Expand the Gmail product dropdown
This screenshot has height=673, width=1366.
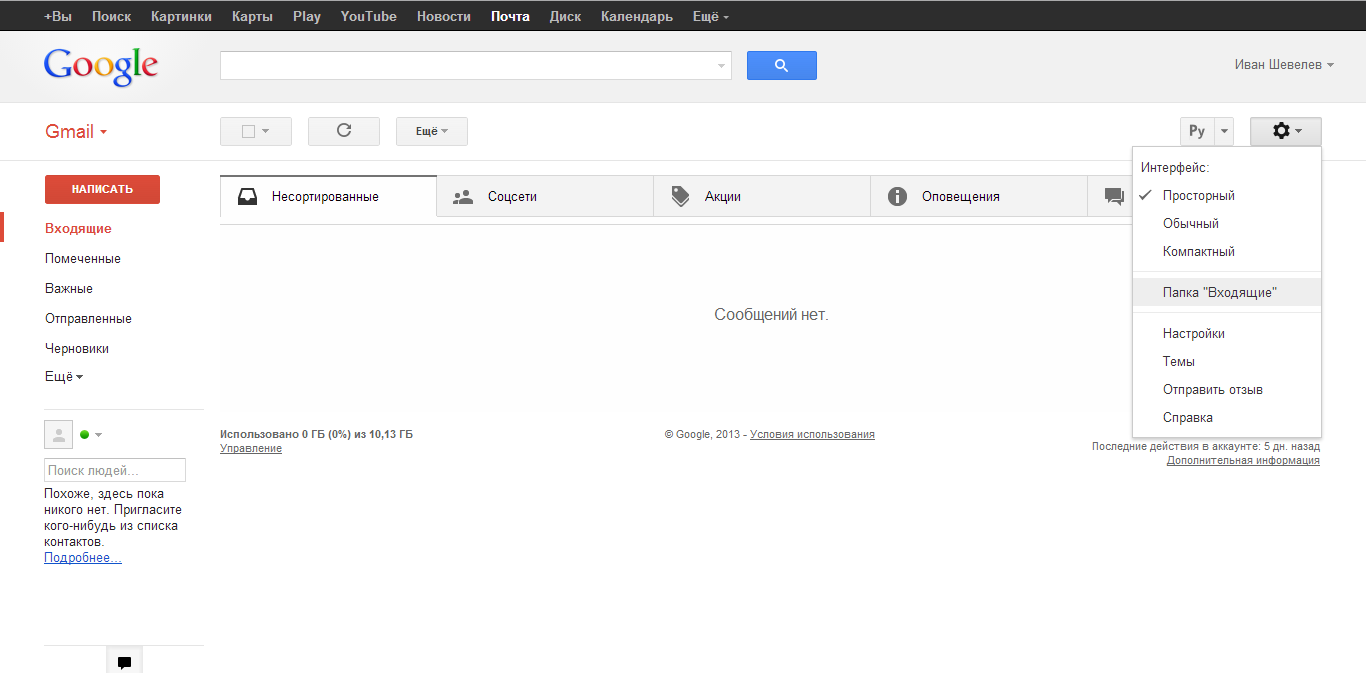[76, 132]
